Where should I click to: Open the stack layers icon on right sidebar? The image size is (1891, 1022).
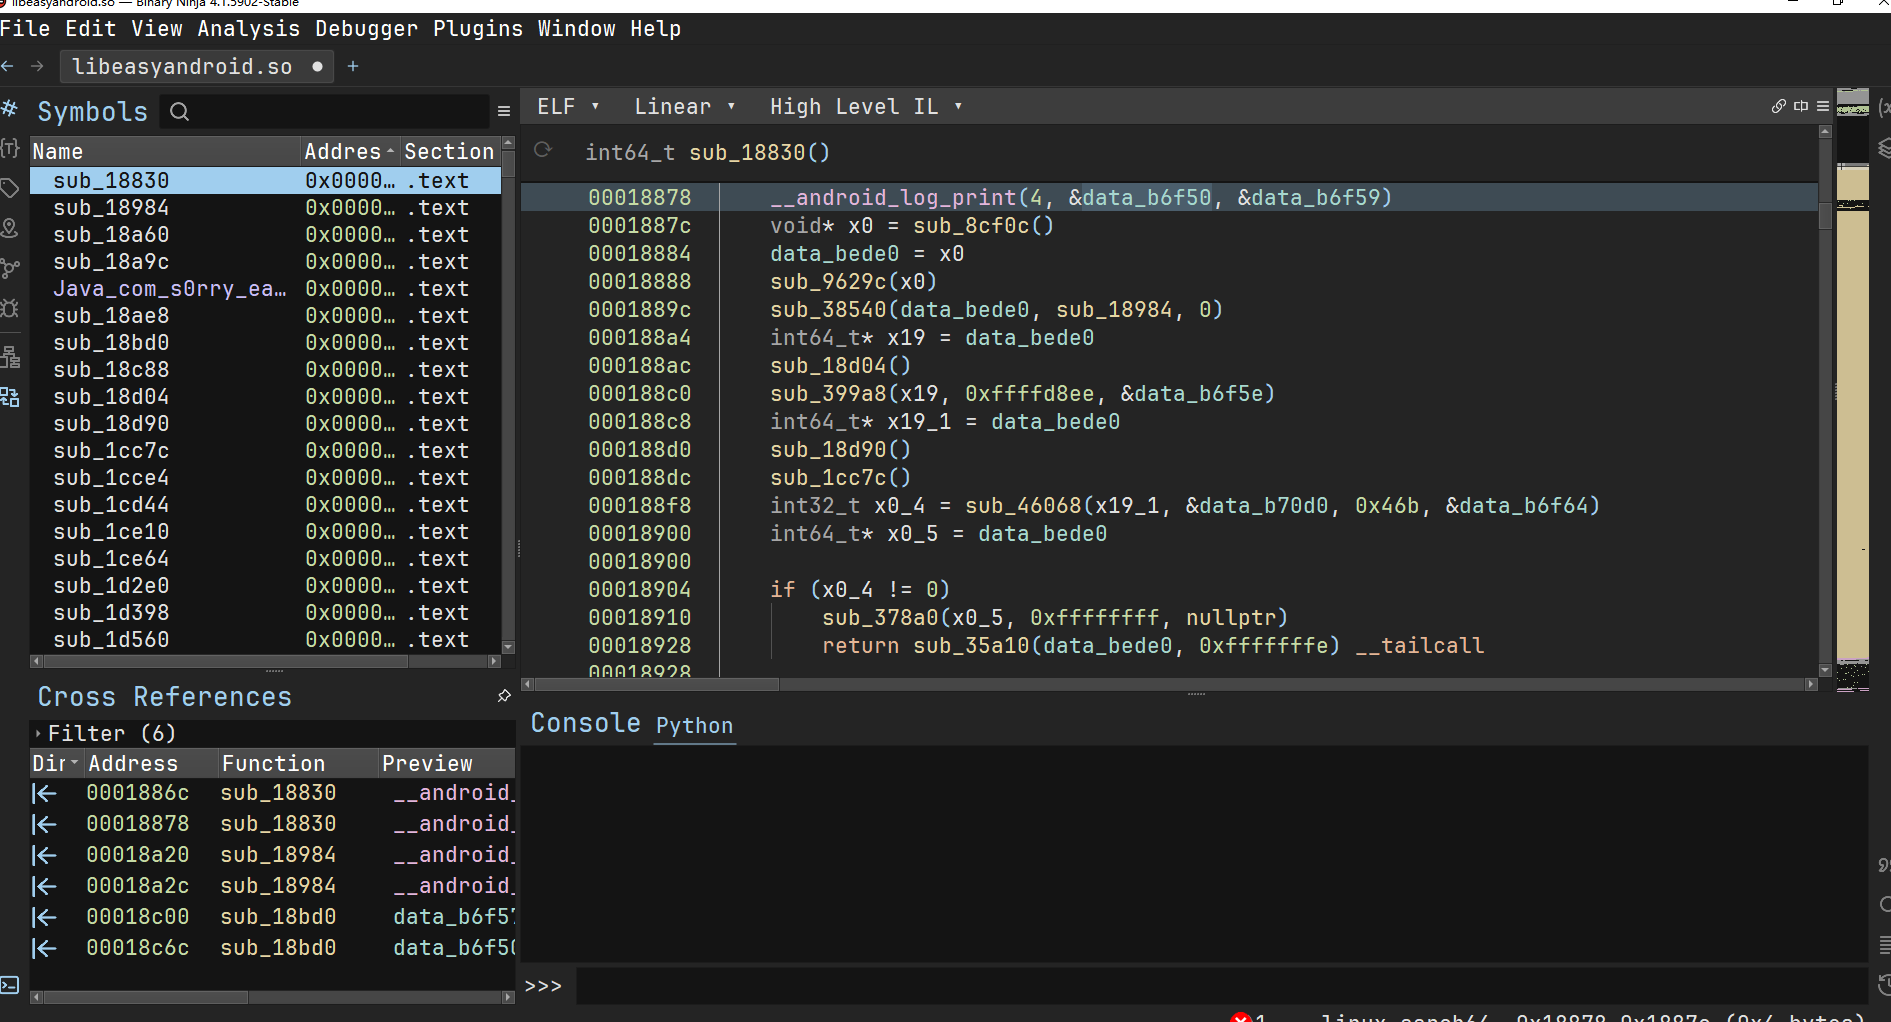coord(1883,149)
